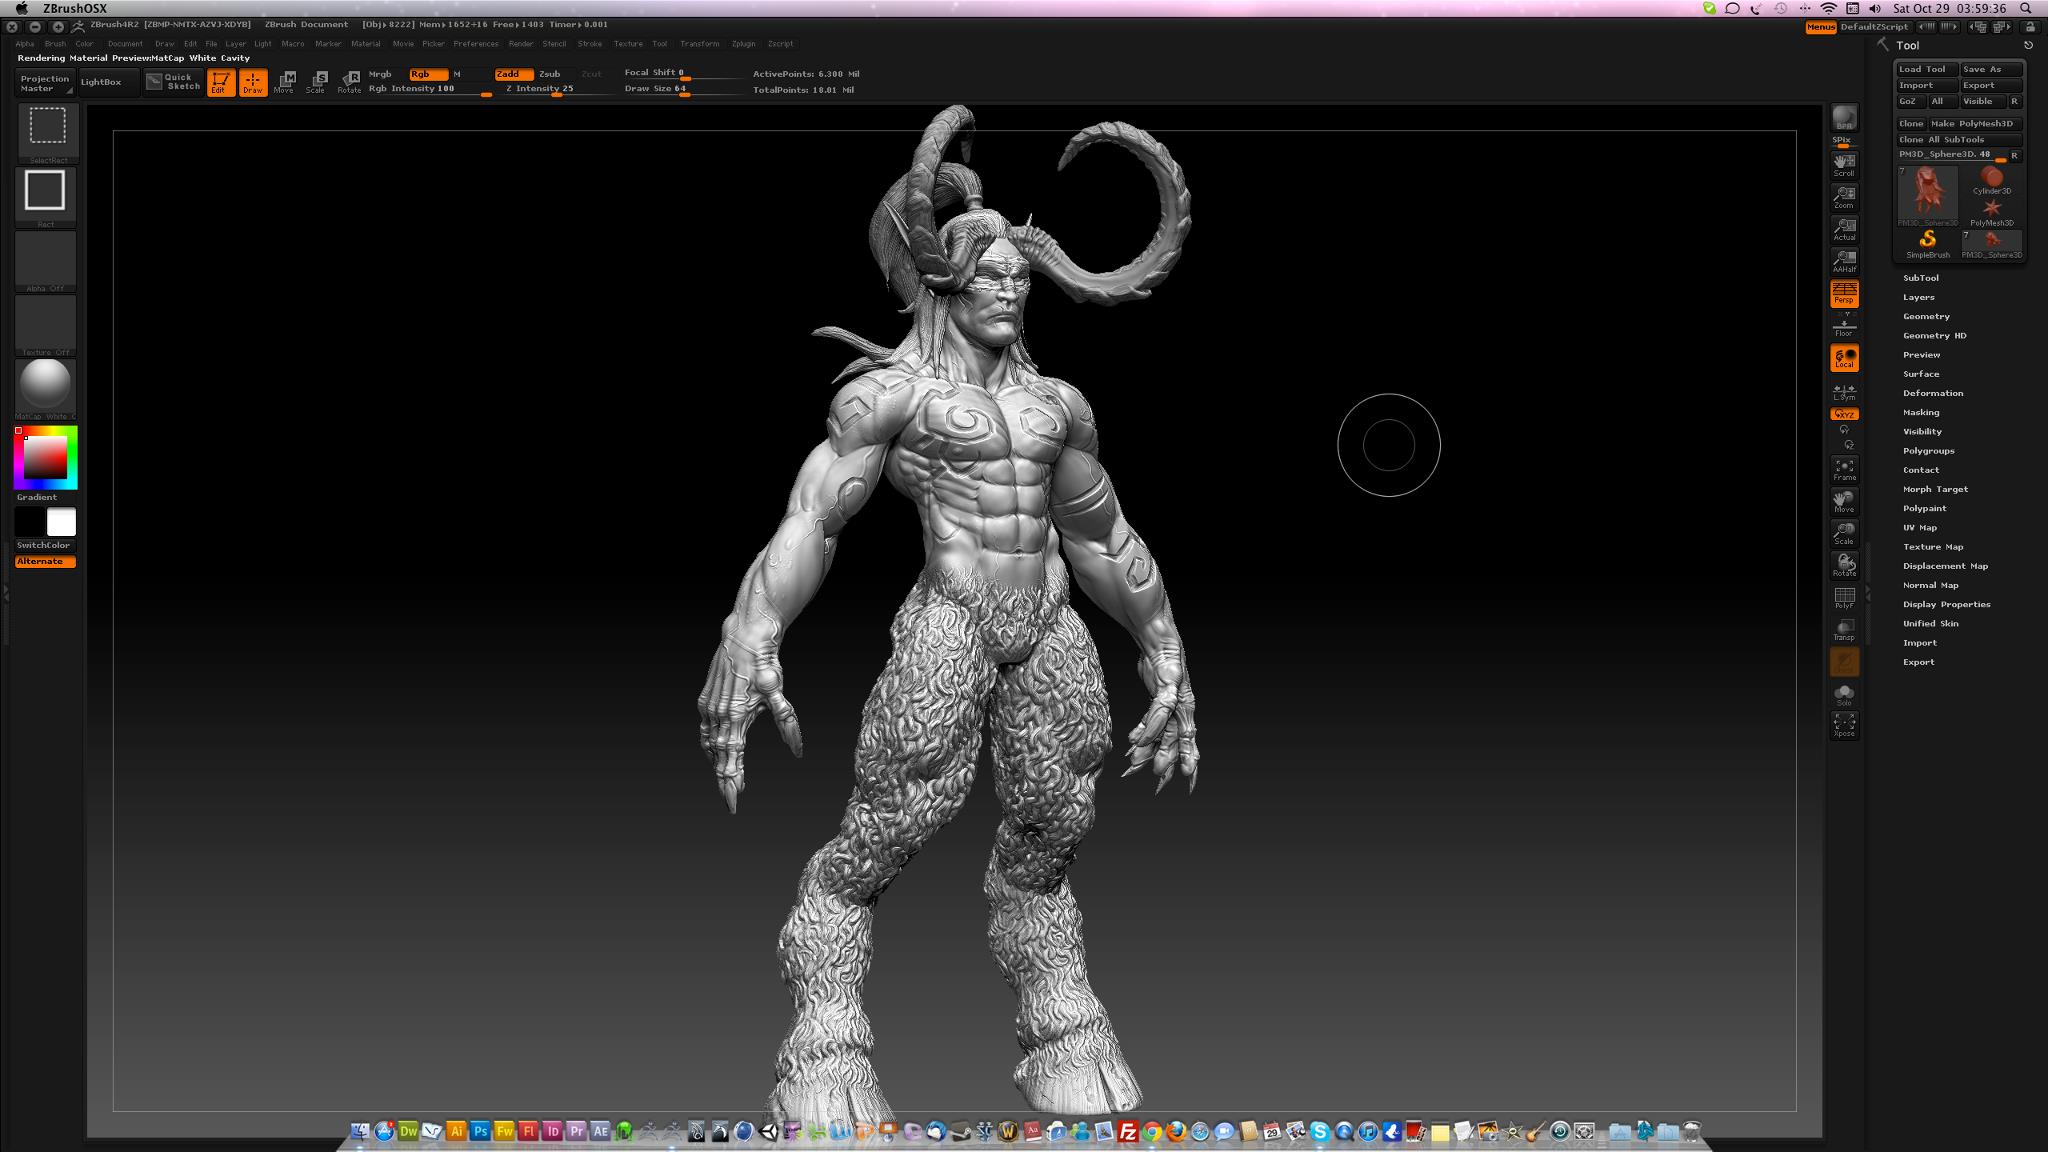2048x1152 pixels.
Task: Open Skype from the Dock
Action: point(1320,1131)
